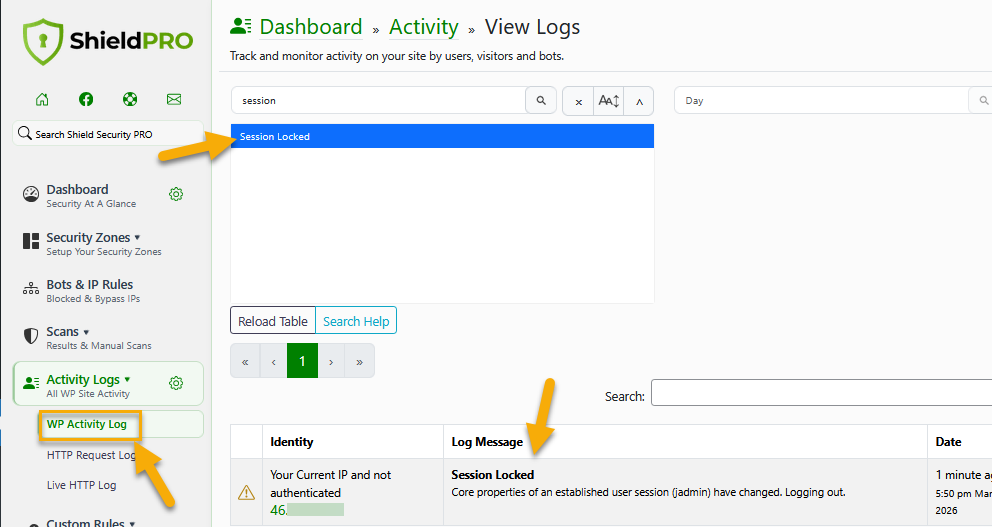
Task: Click the breadcrumb user-list icon
Action: tap(240, 26)
